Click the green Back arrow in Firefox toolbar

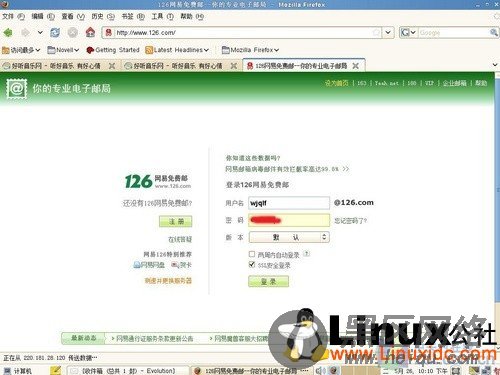(x=8, y=33)
